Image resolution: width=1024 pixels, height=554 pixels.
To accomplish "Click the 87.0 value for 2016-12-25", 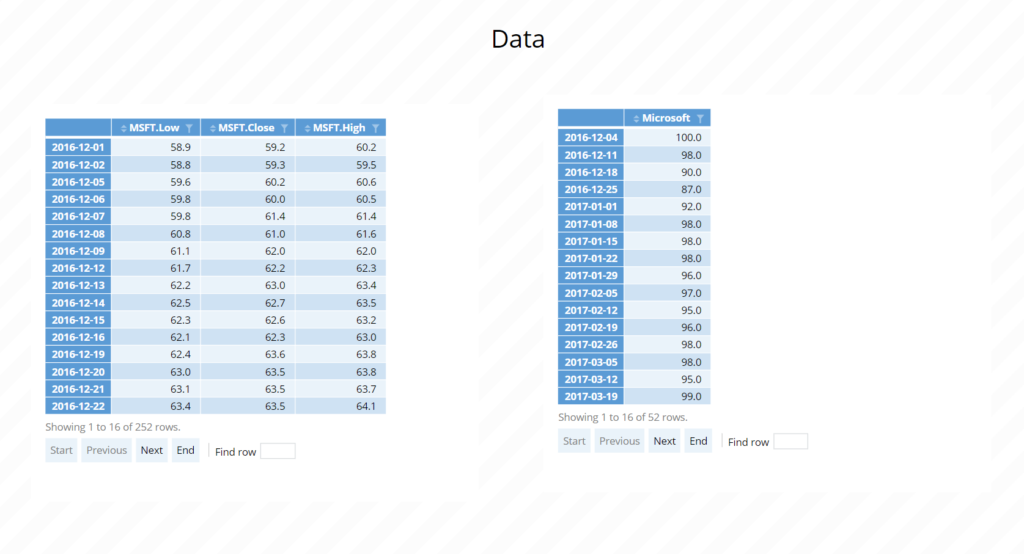I will coord(691,189).
